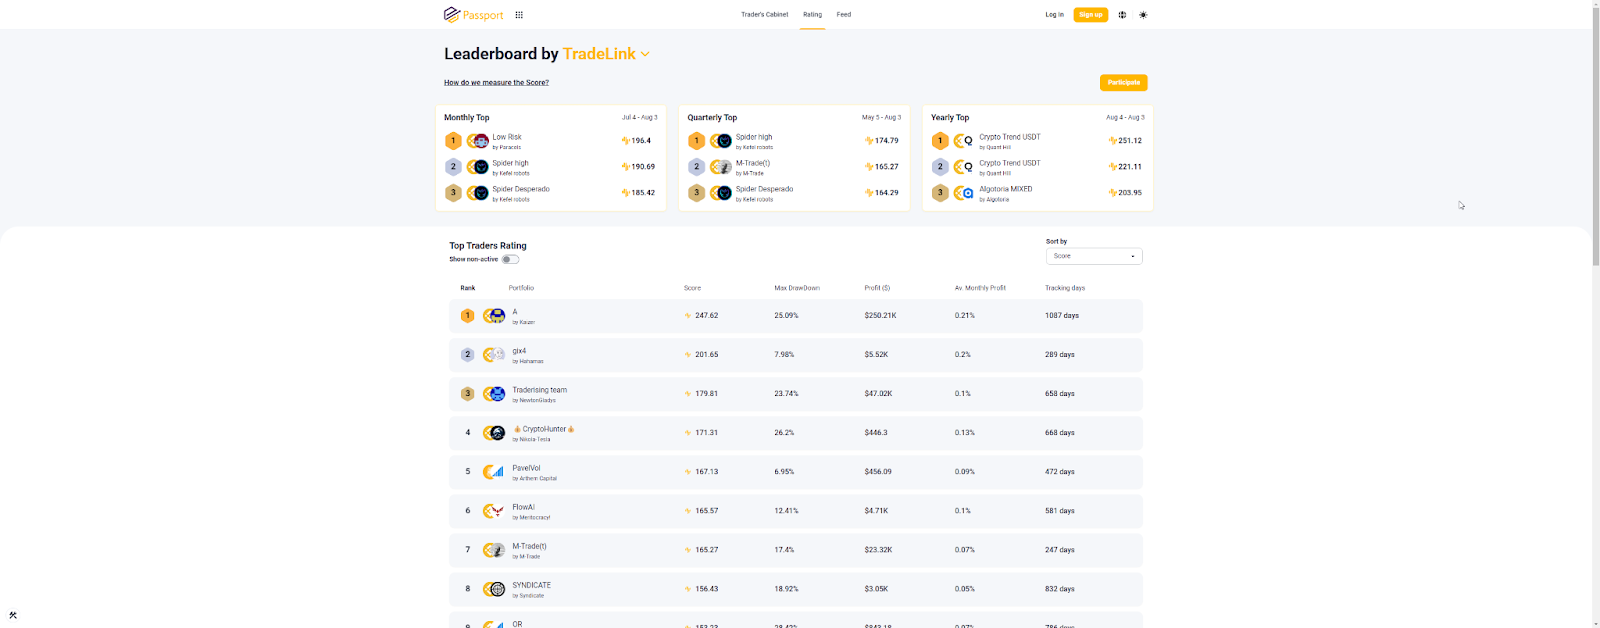Click avatar of SYNDICATE portfolio
This screenshot has width=1600, height=628.
tap(497, 589)
